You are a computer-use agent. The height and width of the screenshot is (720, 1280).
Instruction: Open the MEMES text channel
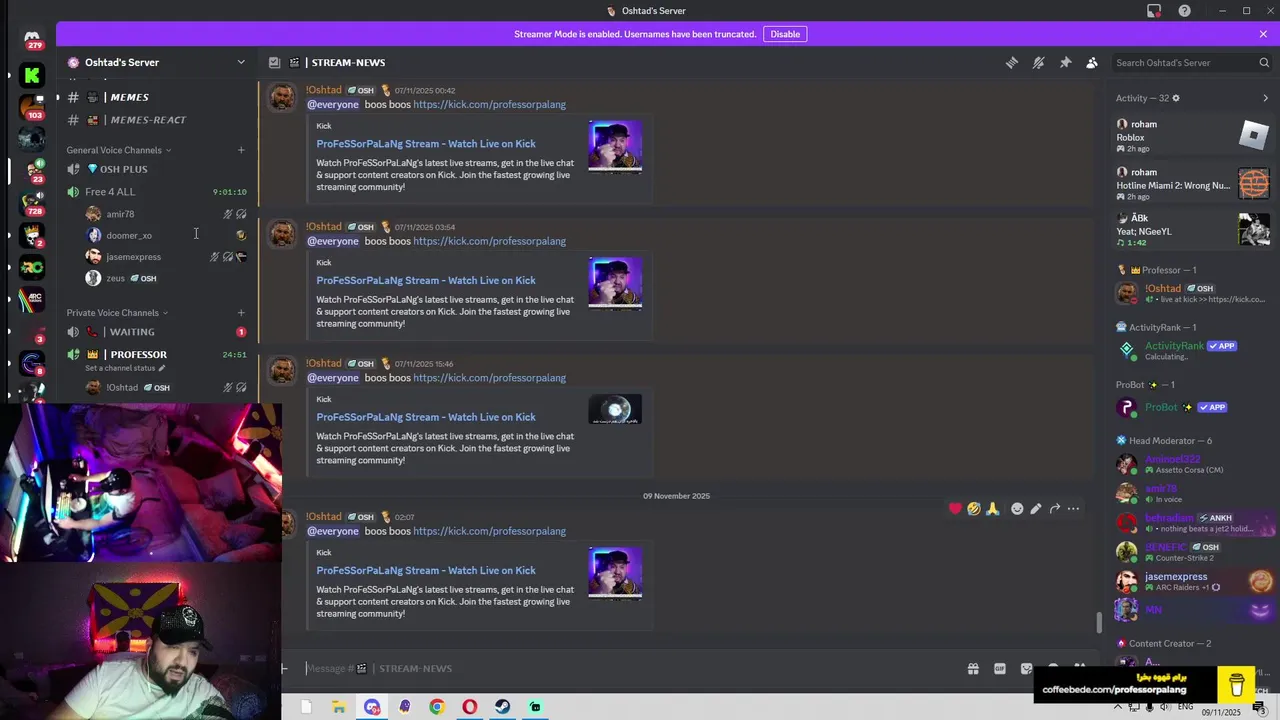coord(155,97)
